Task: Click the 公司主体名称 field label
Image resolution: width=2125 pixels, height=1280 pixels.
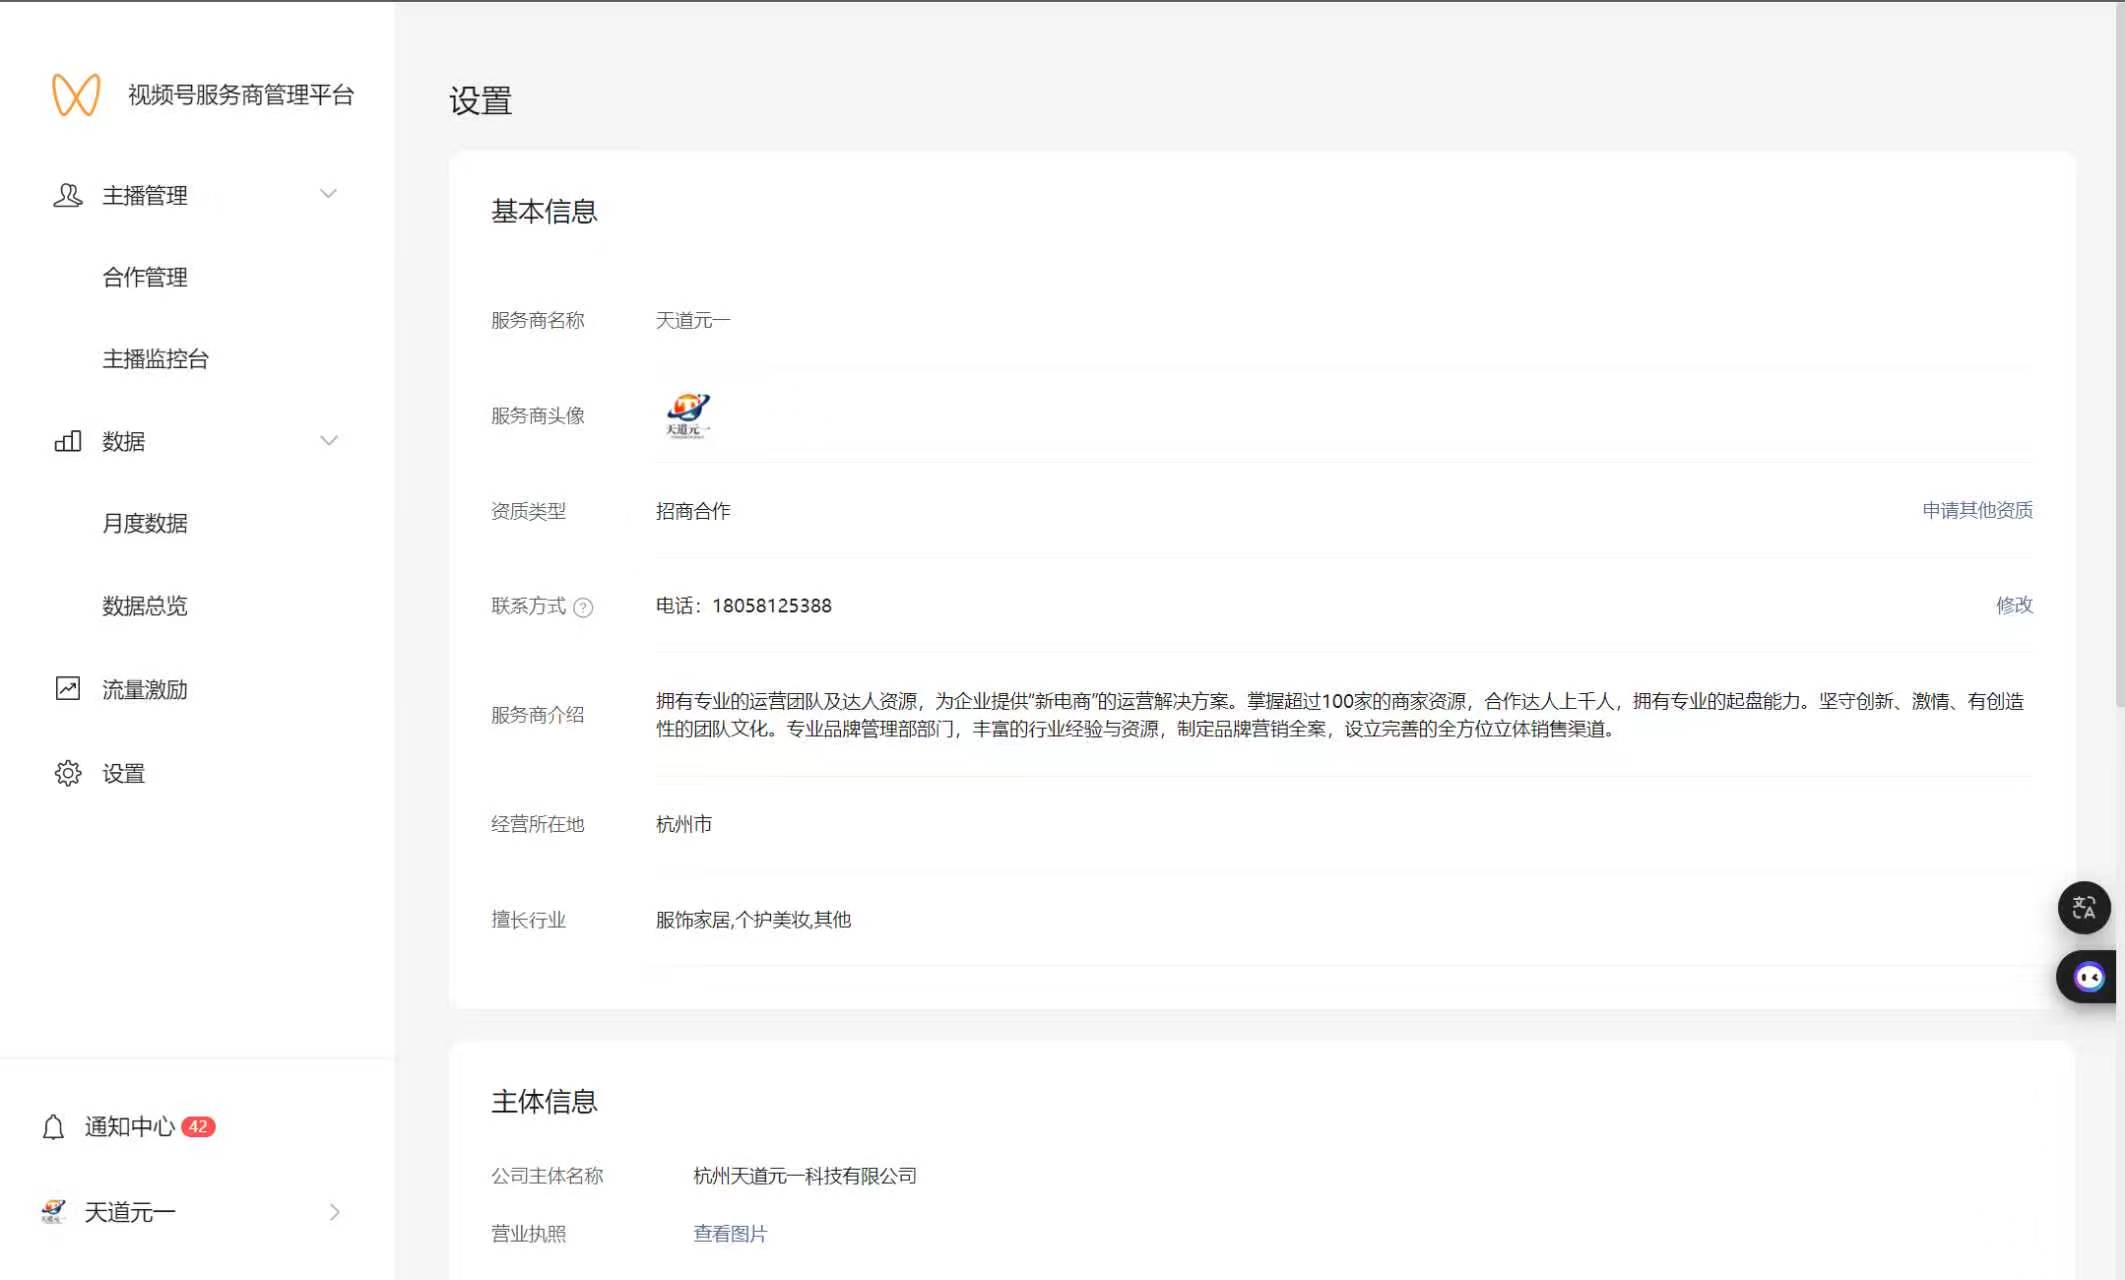Action: click(547, 1176)
